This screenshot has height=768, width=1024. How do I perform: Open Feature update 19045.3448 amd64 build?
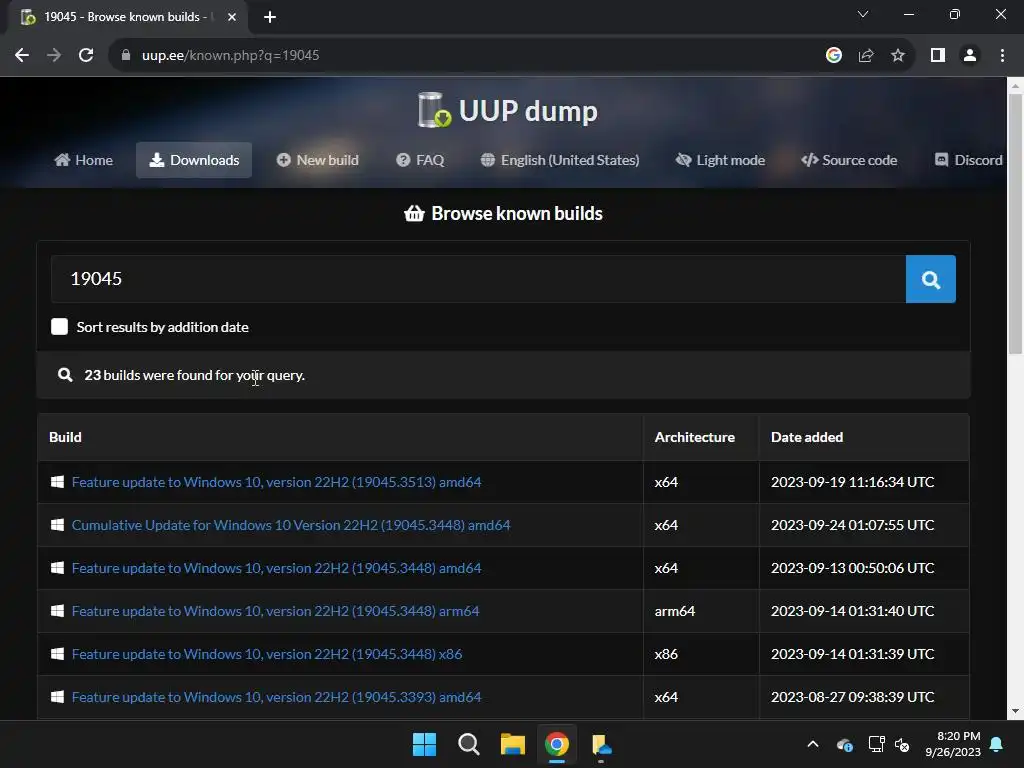(276, 568)
